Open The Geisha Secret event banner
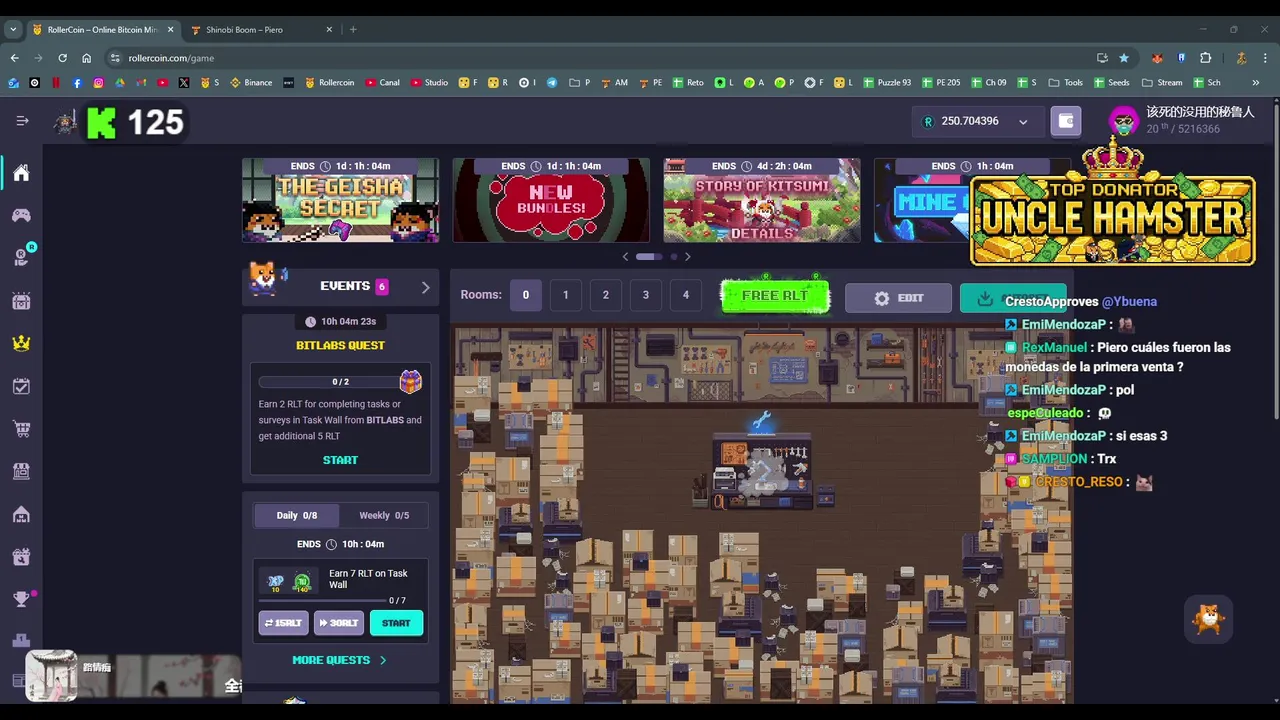This screenshot has width=1280, height=720. pos(340,200)
